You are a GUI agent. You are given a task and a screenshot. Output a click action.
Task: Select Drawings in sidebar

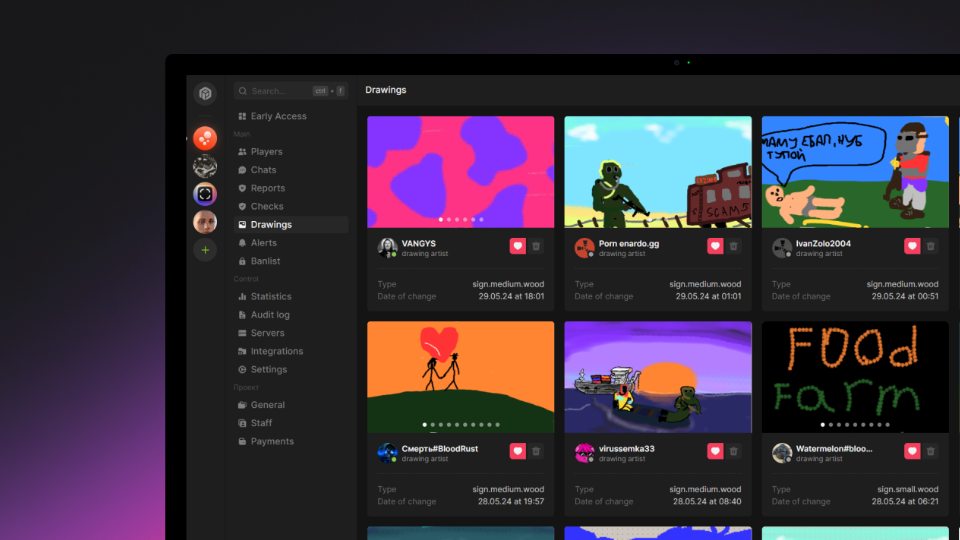[291, 224]
